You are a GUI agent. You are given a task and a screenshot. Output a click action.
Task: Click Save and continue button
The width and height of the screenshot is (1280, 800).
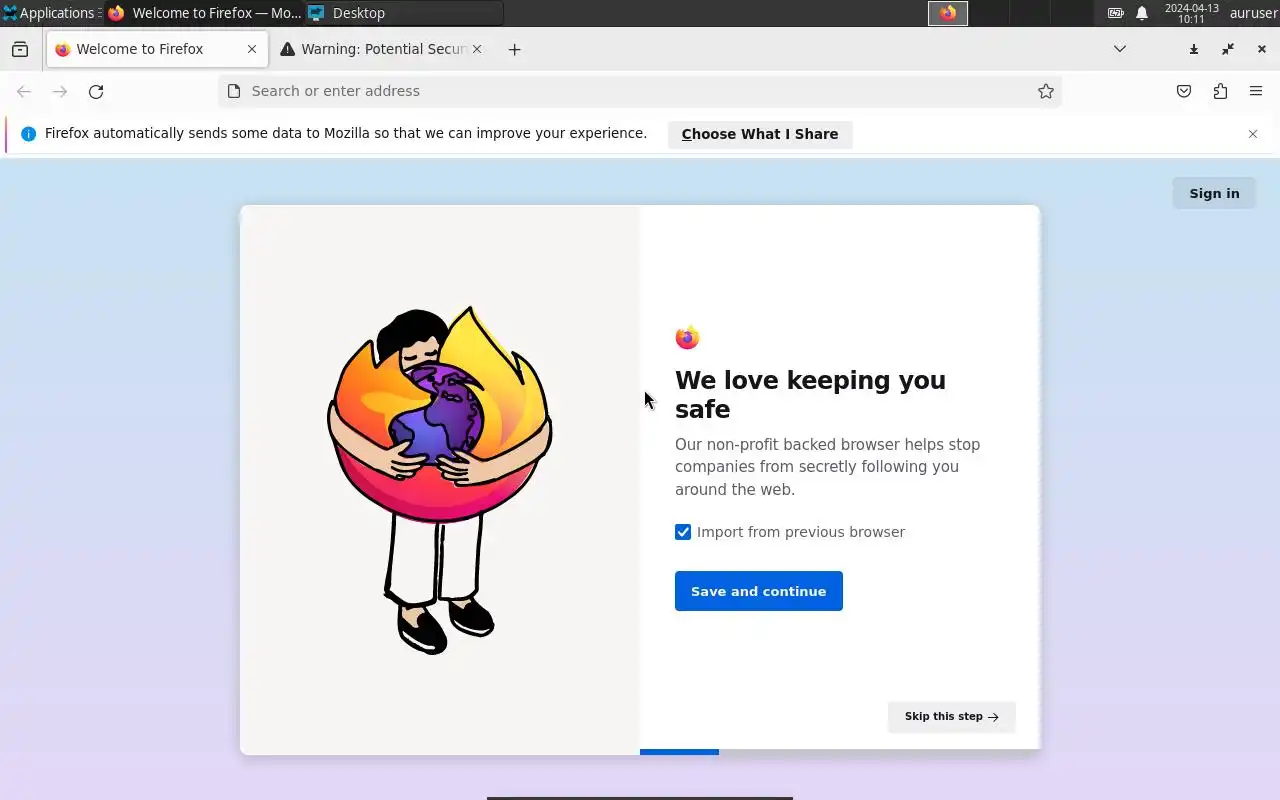click(759, 591)
